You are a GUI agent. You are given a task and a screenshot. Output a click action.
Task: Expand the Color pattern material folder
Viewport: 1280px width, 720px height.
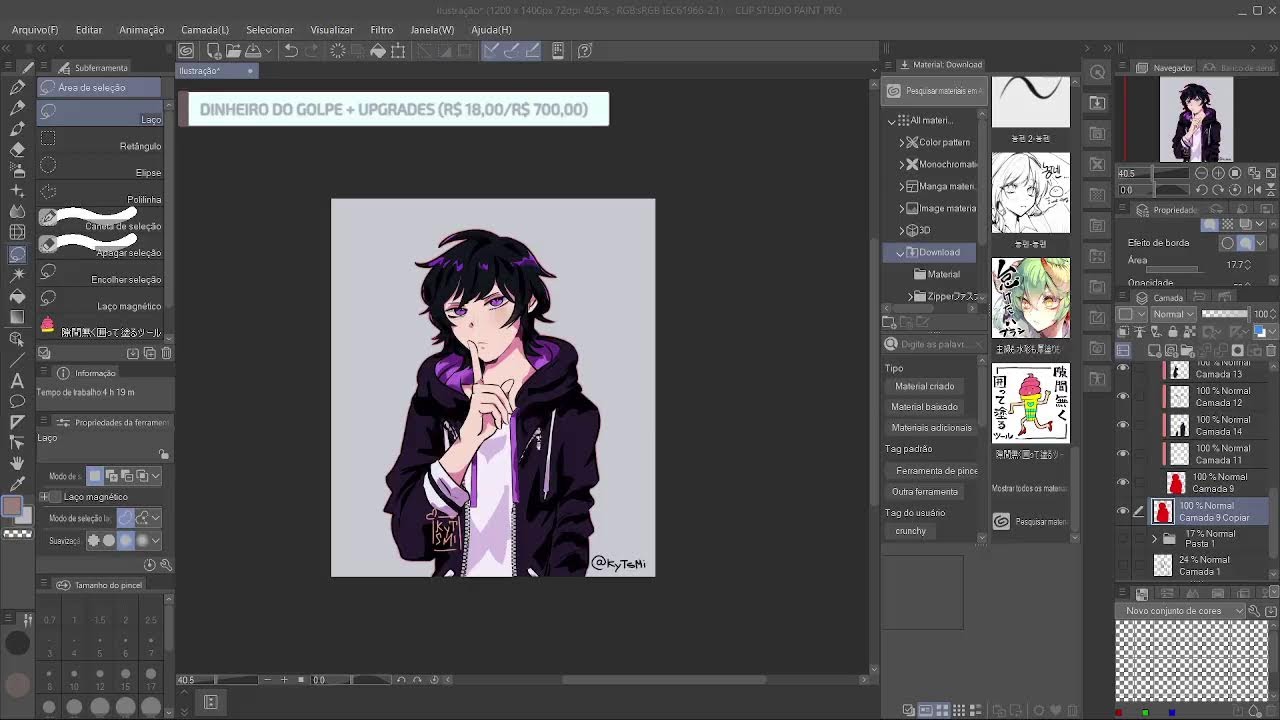(x=902, y=142)
